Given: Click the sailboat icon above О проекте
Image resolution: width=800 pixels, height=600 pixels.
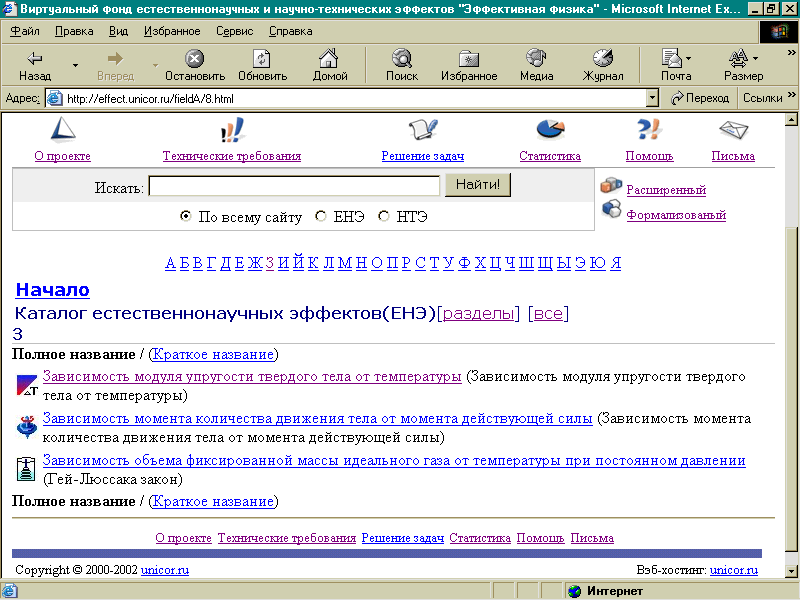Looking at the screenshot, I should [x=63, y=130].
